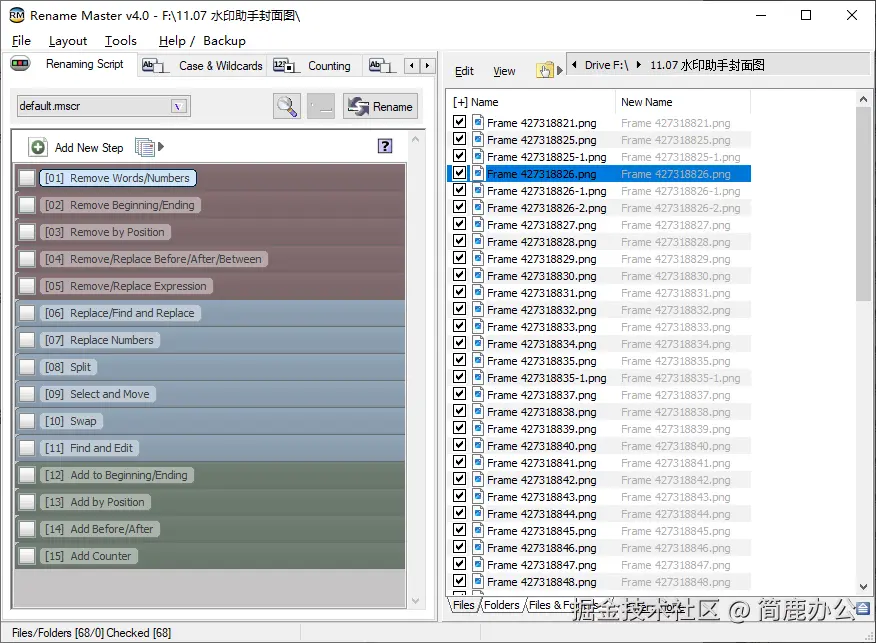Click the file icon of Frame 427318844.png
The width and height of the screenshot is (876, 643).
pos(478,513)
